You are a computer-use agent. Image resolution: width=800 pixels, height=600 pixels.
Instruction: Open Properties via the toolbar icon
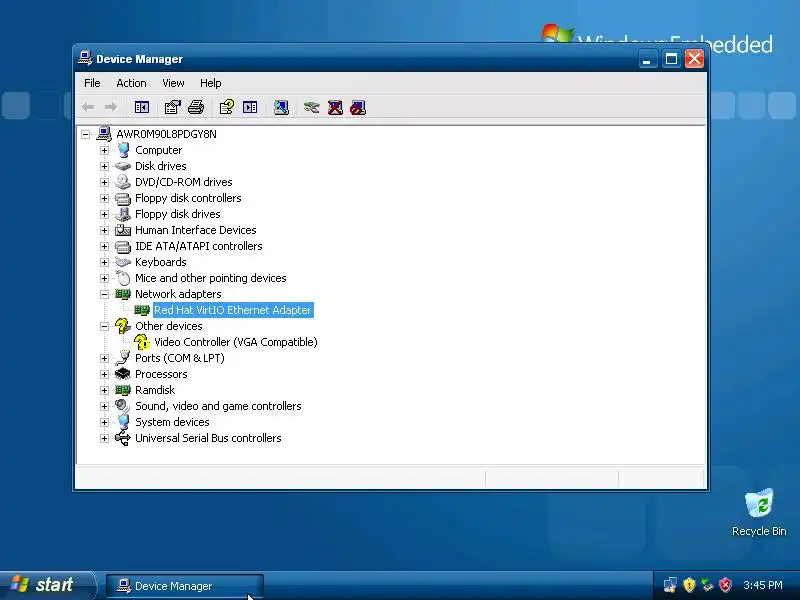172,107
